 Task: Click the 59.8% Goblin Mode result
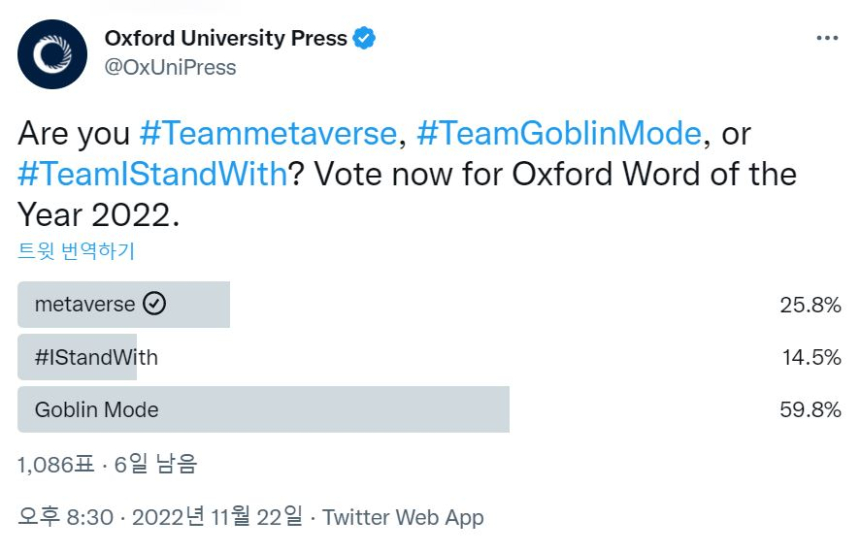[x=810, y=410]
